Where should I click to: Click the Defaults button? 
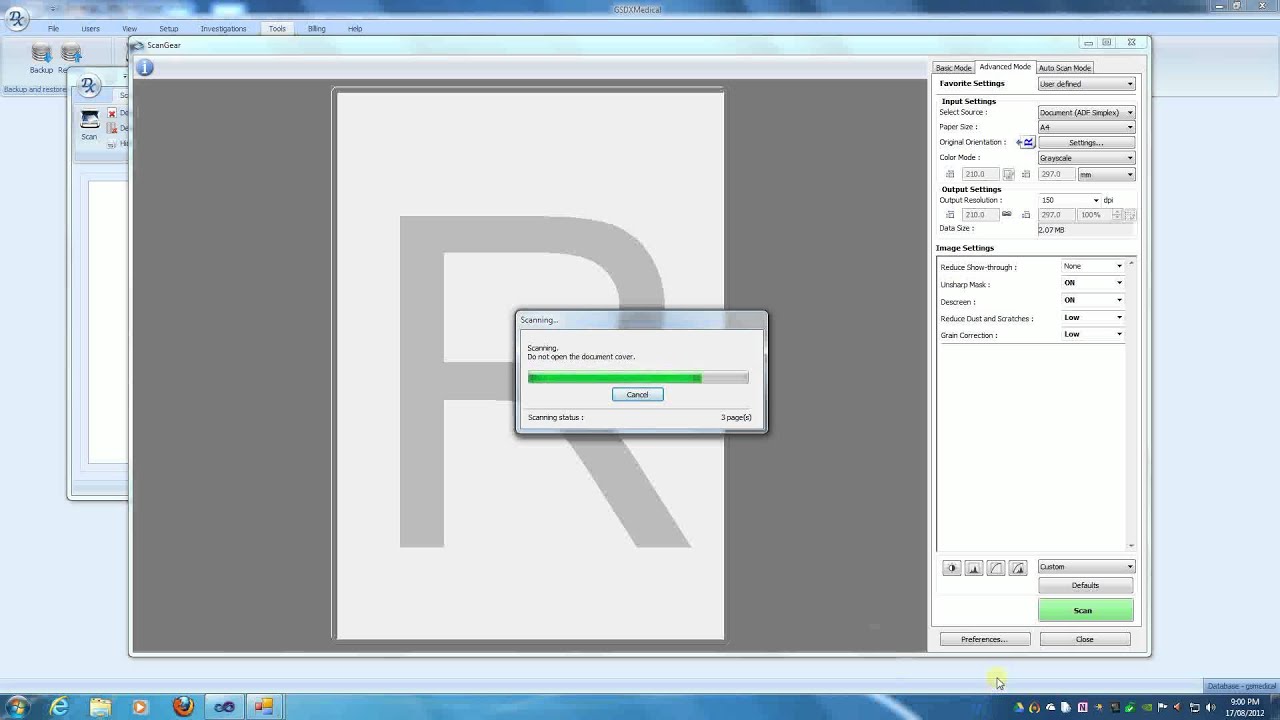[x=1085, y=585]
